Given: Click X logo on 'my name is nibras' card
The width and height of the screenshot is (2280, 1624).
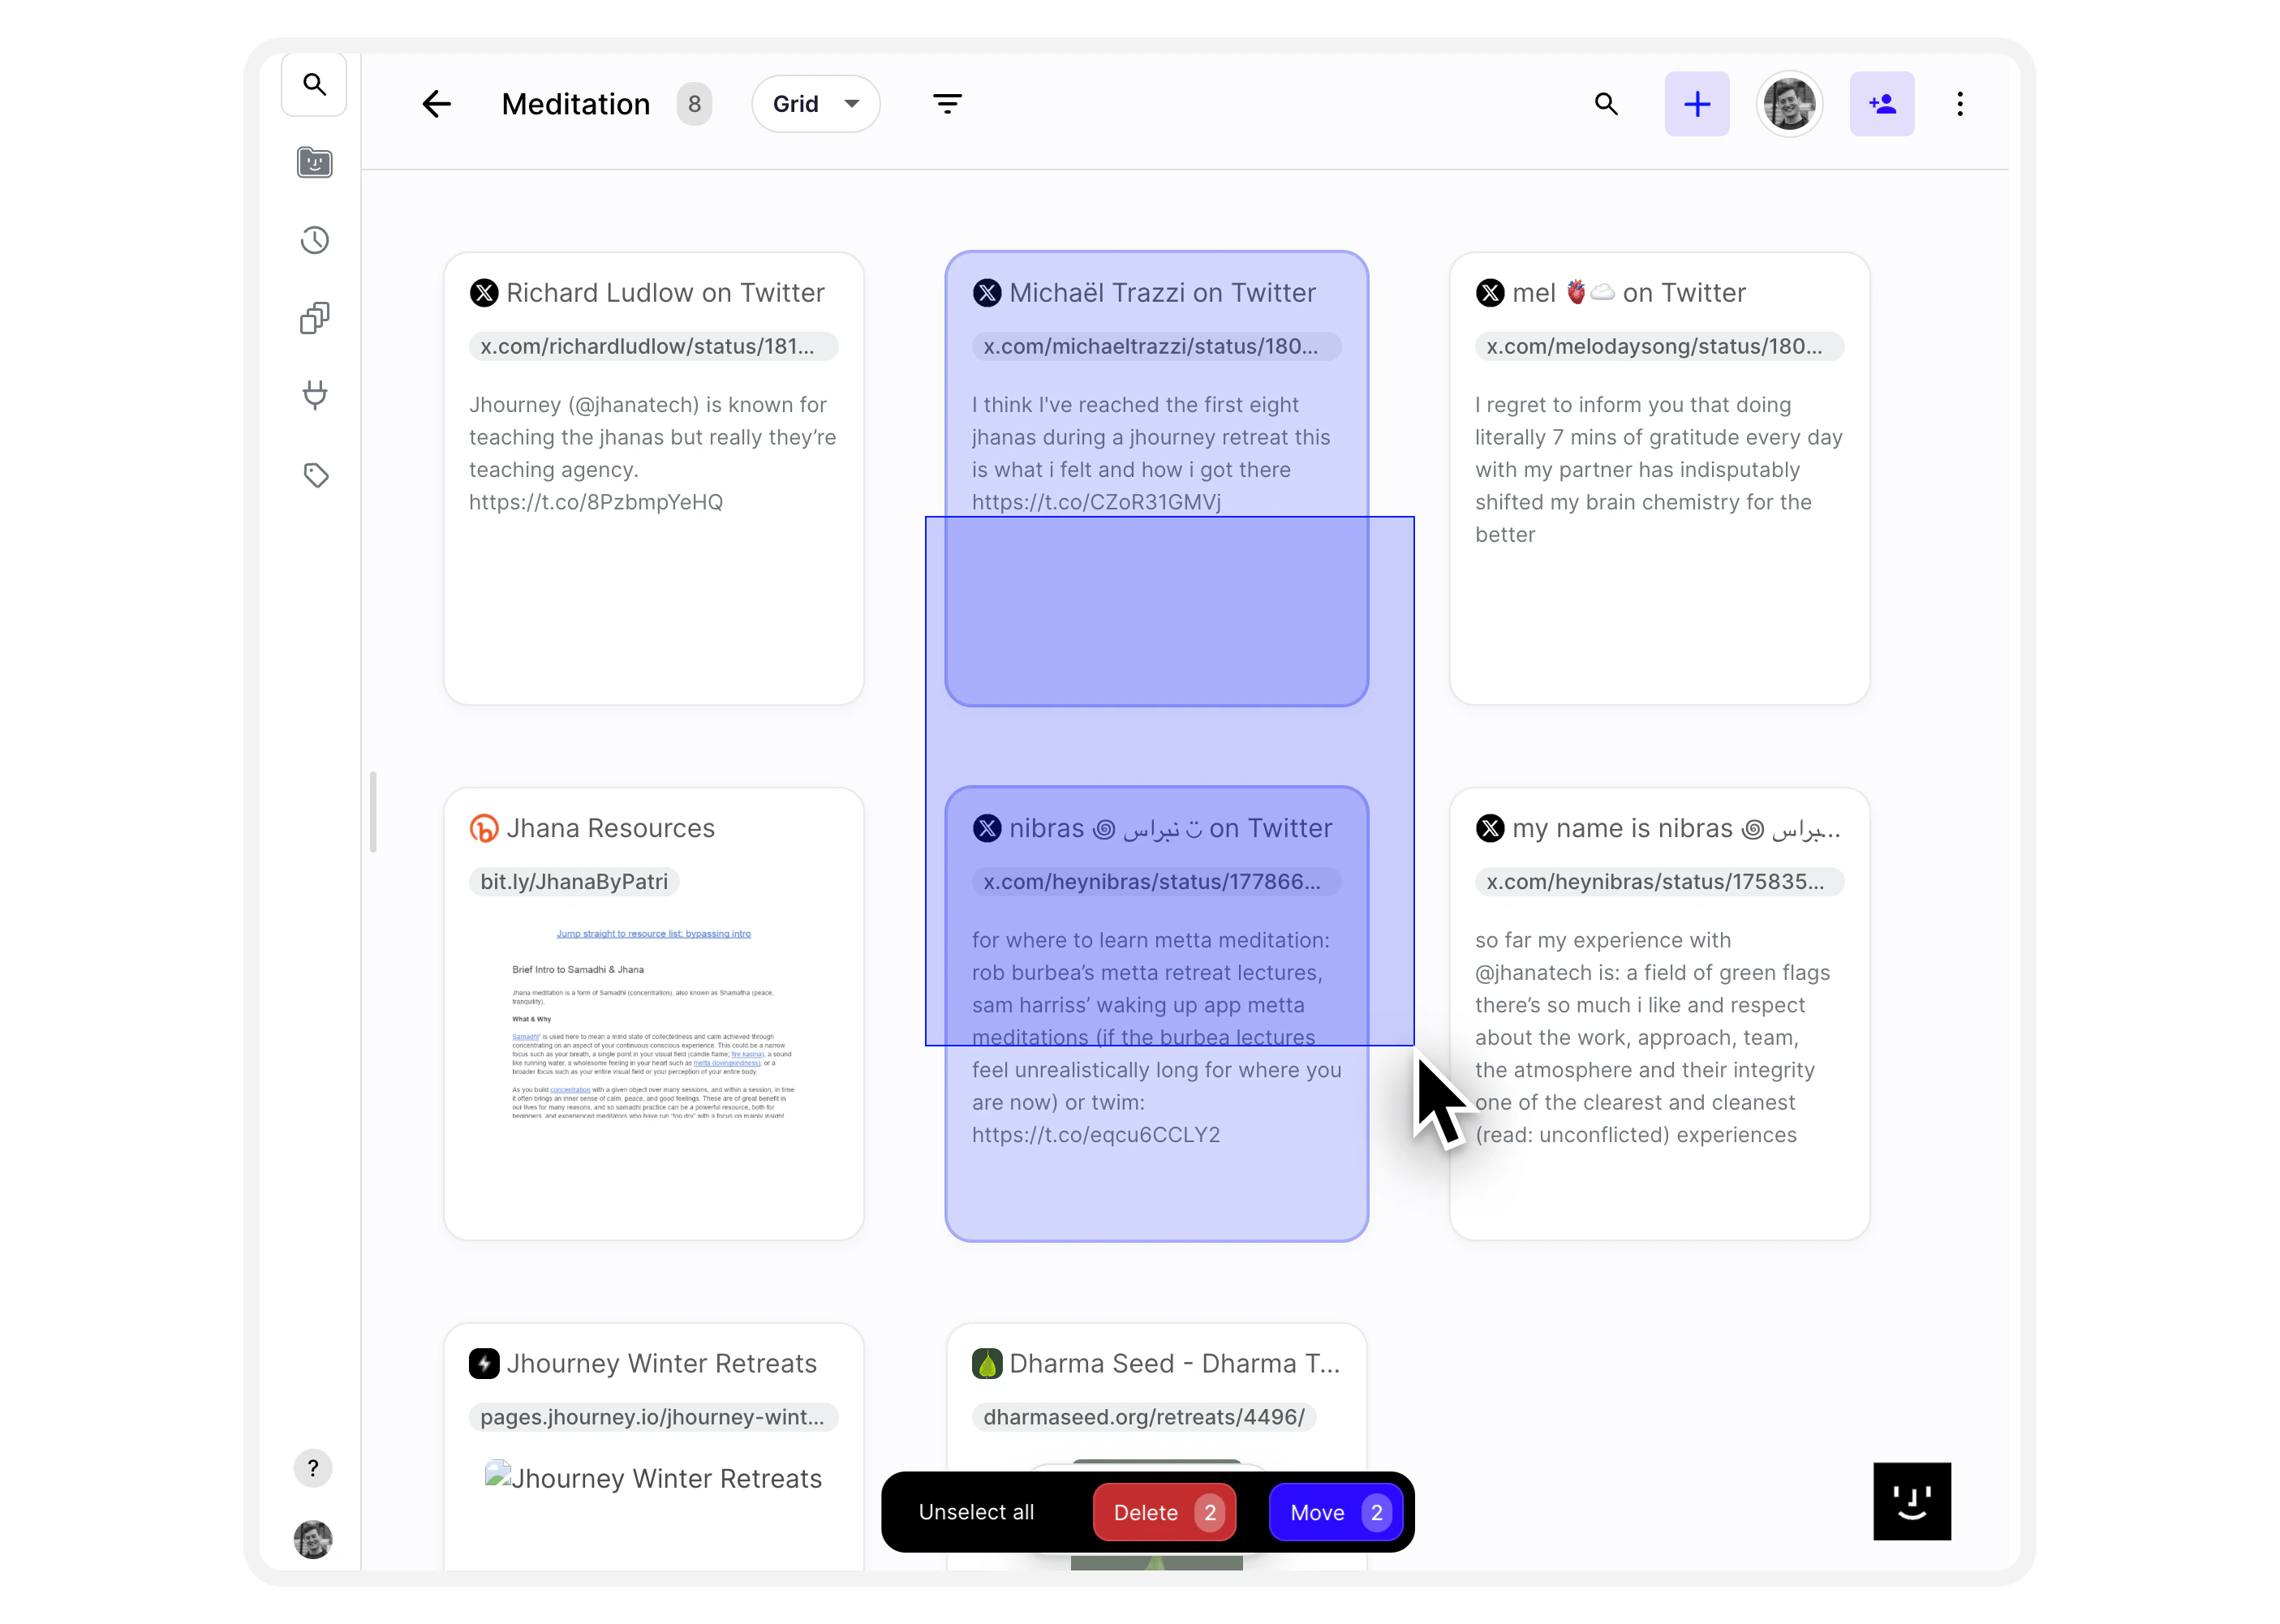Looking at the screenshot, I should pos(1490,829).
